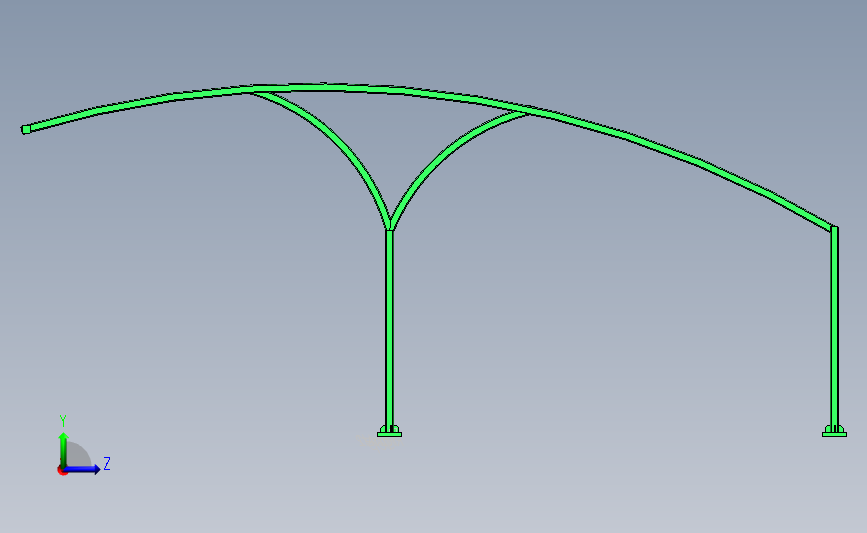The height and width of the screenshot is (533, 867).
Task: Select the right column base plate
Action: (x=834, y=434)
